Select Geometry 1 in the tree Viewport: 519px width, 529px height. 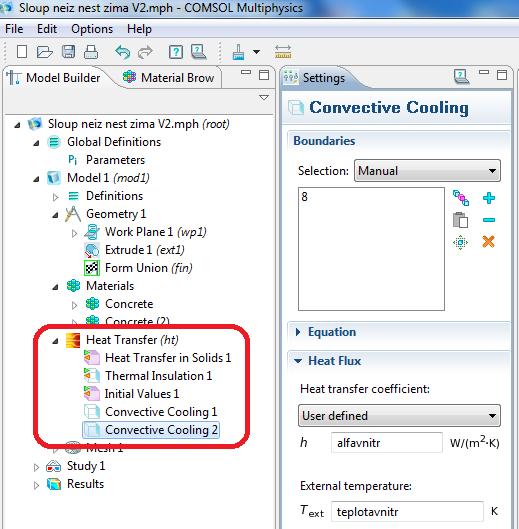pyautogui.click(x=116, y=214)
